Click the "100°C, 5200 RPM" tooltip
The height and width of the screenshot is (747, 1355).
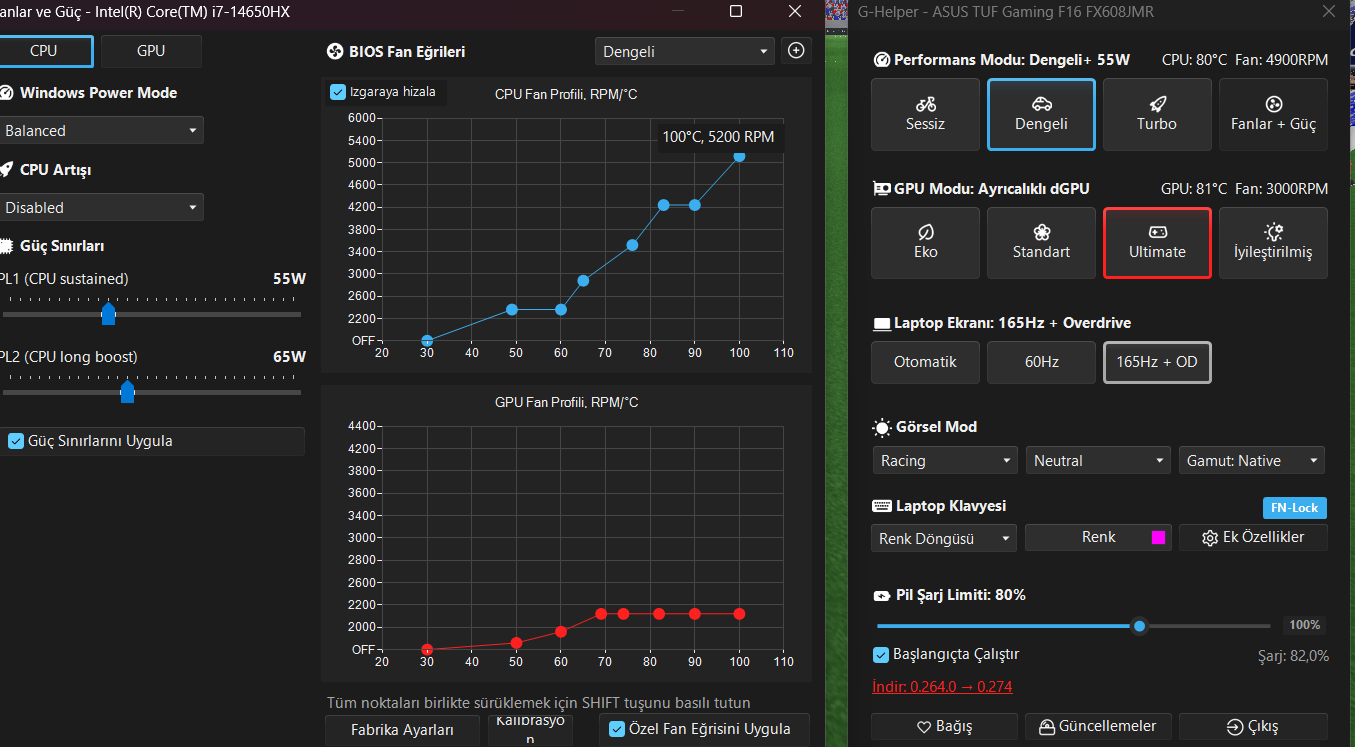pyautogui.click(x=718, y=136)
